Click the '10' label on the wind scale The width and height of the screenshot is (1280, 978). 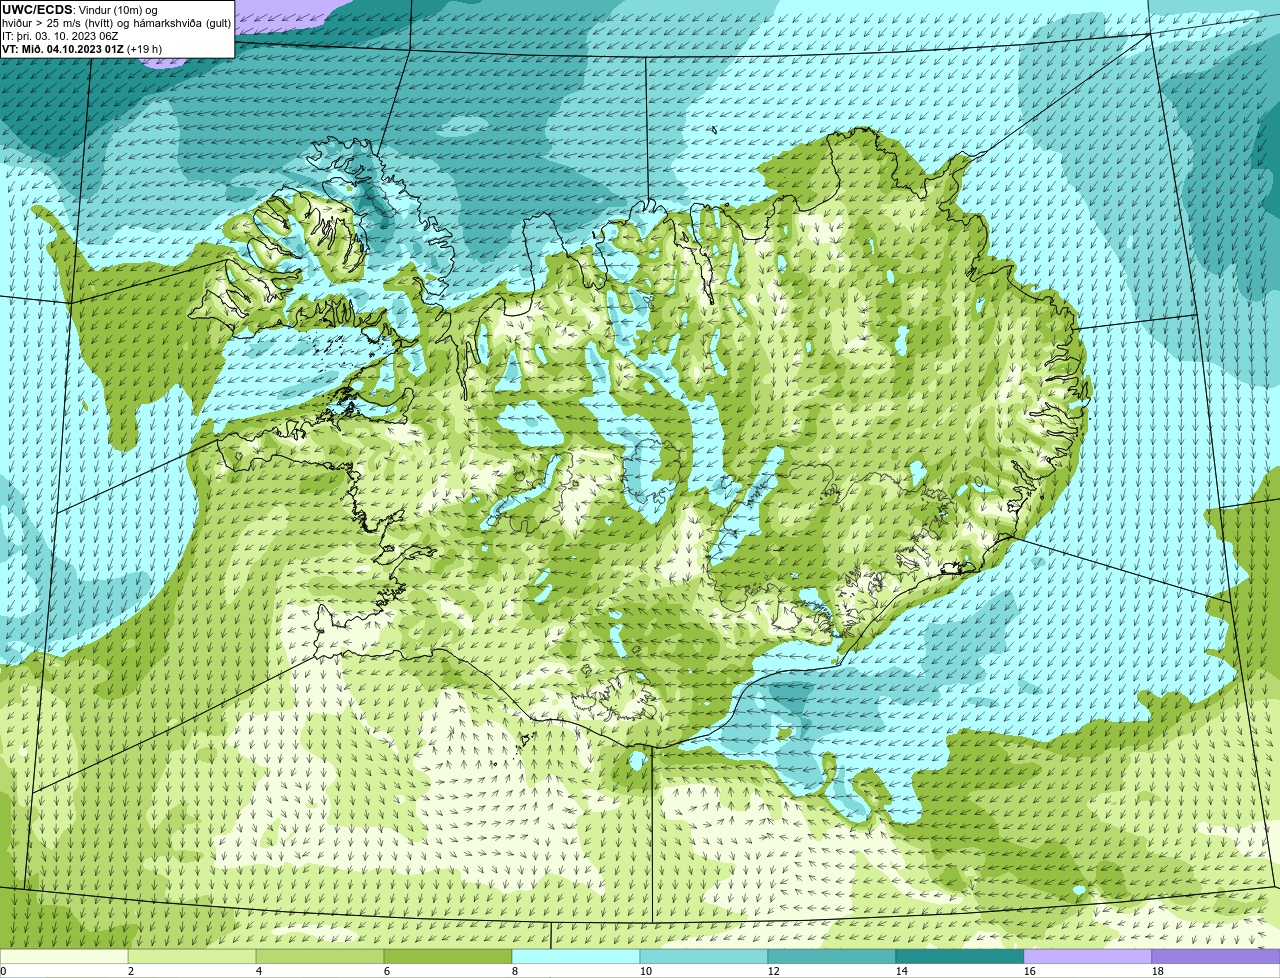click(646, 971)
